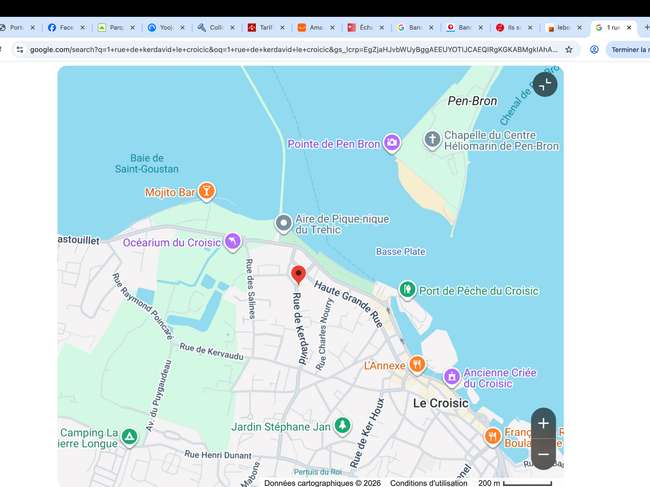The height and width of the screenshot is (487, 650).
Task: Click the Pointe de Pen Bron label
Action: (334, 144)
